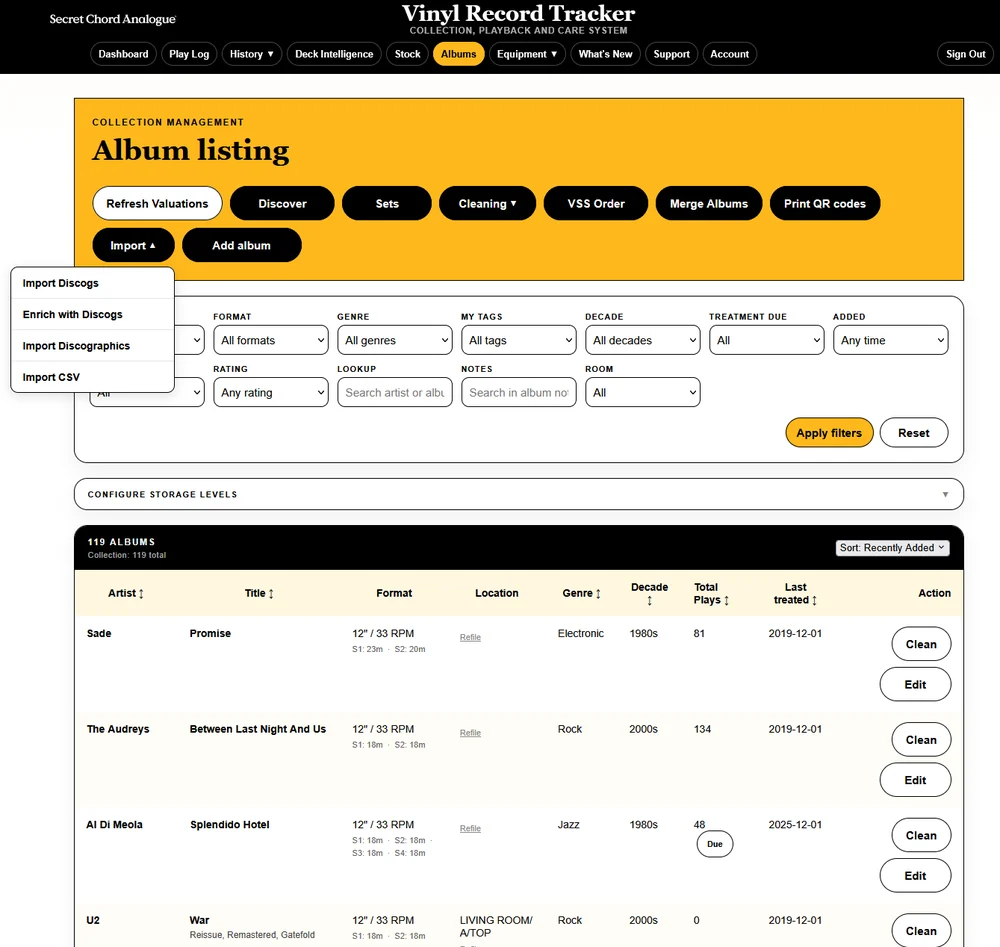Open the Format filter dropdown
This screenshot has height=947, width=1000.
(x=271, y=340)
